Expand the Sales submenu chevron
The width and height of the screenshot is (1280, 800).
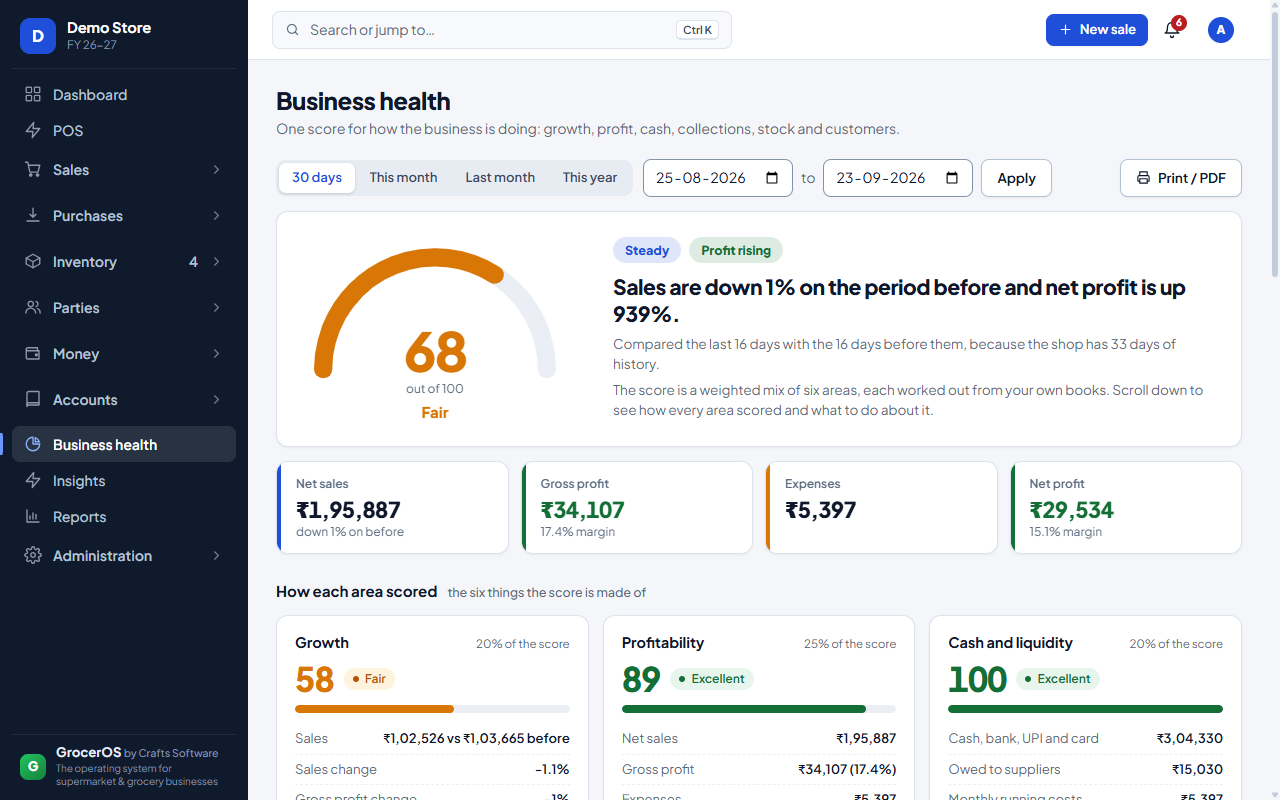click(216, 170)
